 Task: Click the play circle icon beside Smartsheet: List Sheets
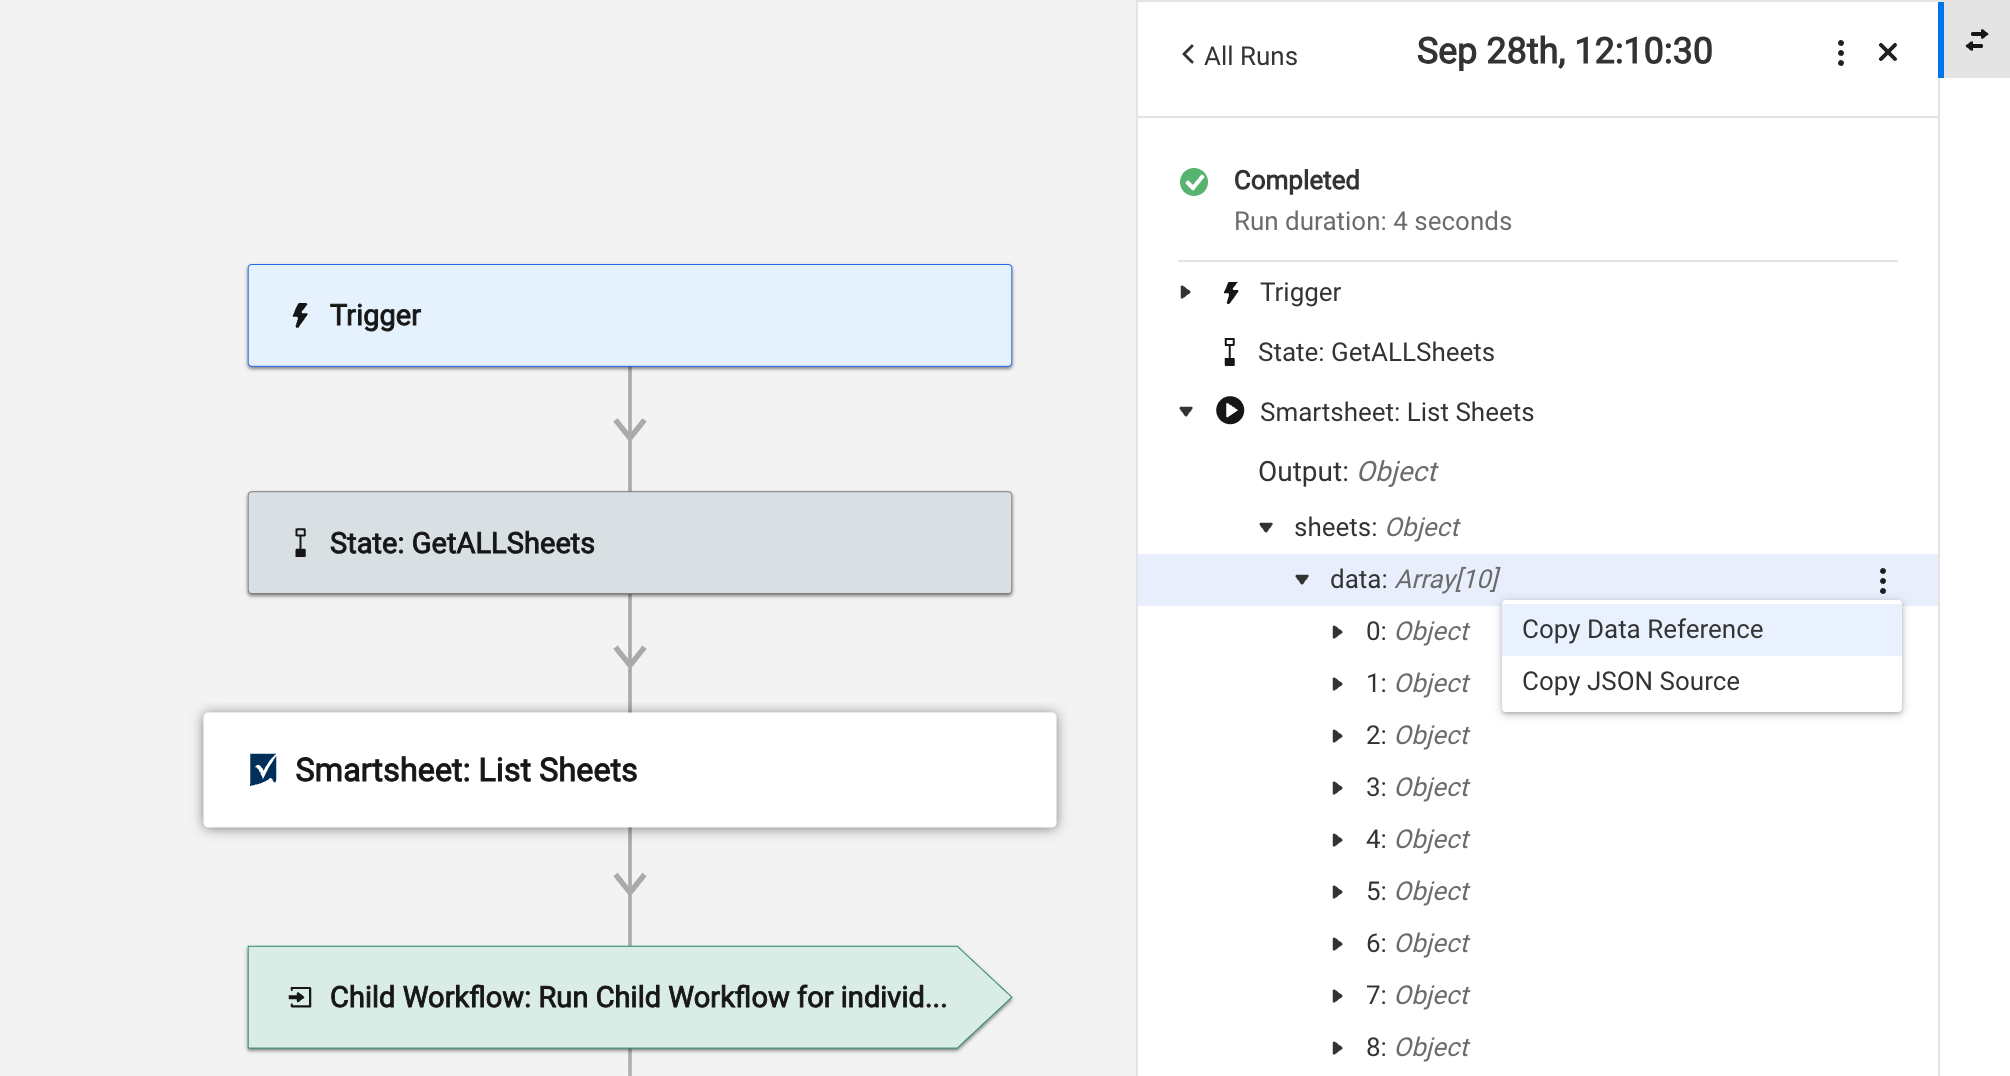1230,411
